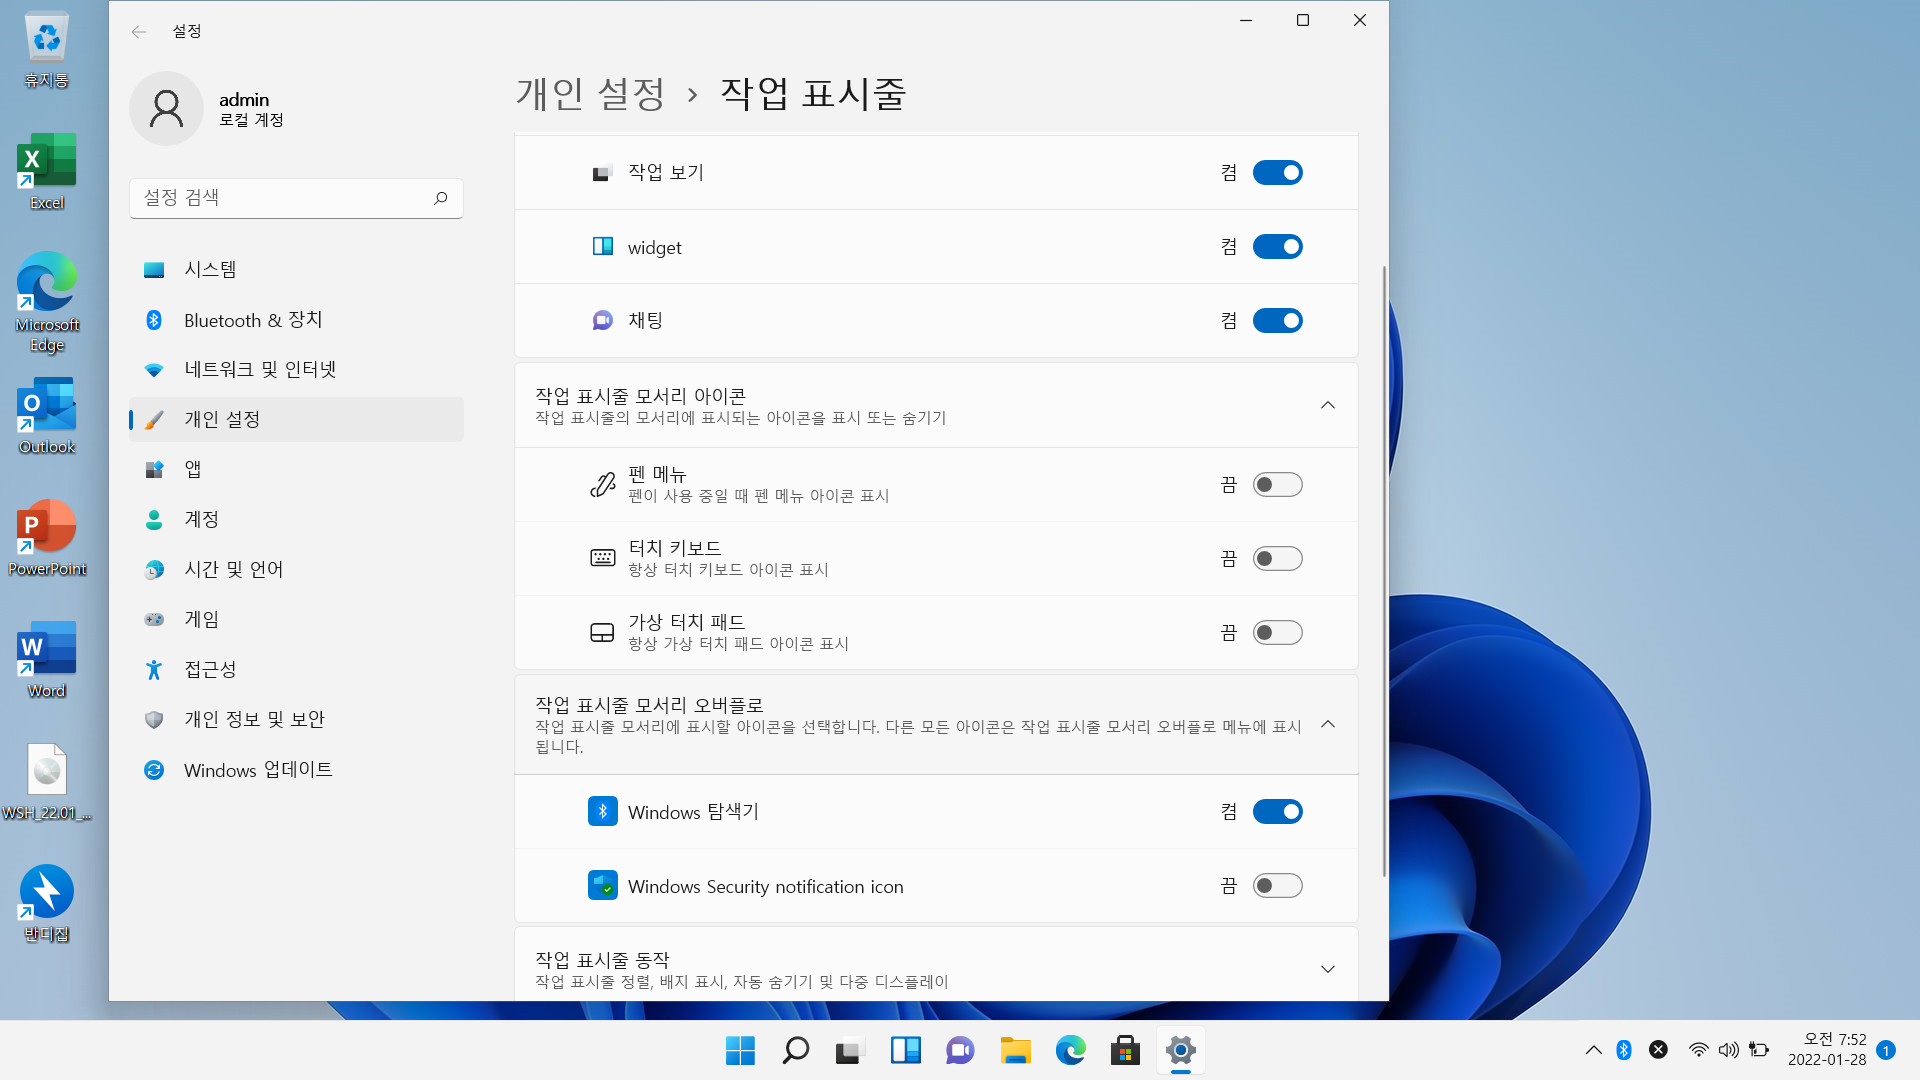Select the Excel desktop shortcut

point(47,172)
